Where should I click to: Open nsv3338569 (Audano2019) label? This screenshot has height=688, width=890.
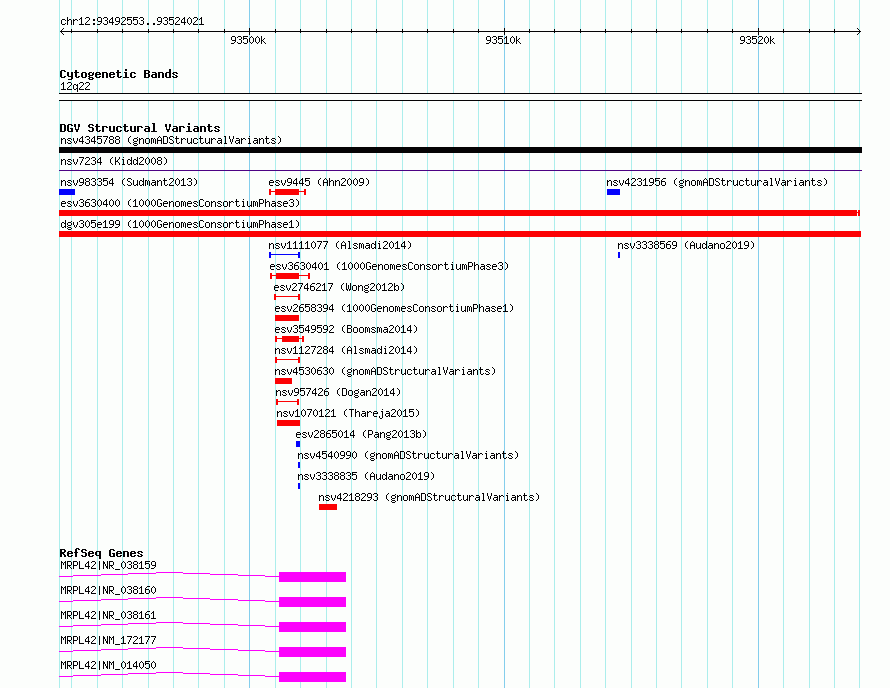coord(686,245)
